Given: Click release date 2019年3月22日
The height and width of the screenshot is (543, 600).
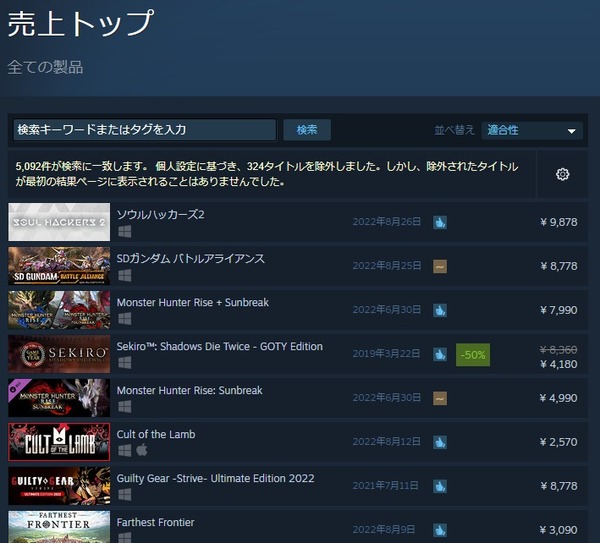Looking at the screenshot, I should pos(386,354).
